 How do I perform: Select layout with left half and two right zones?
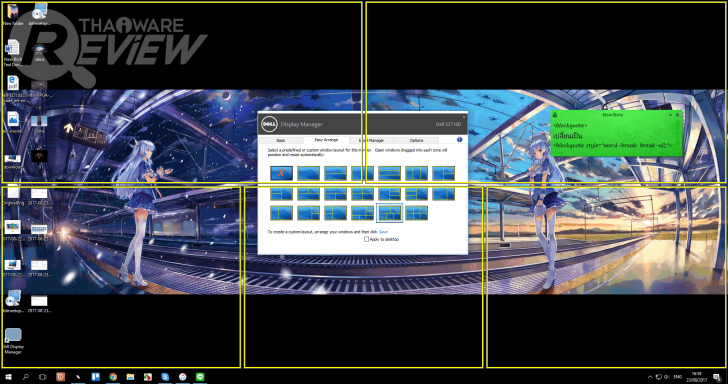443,173
